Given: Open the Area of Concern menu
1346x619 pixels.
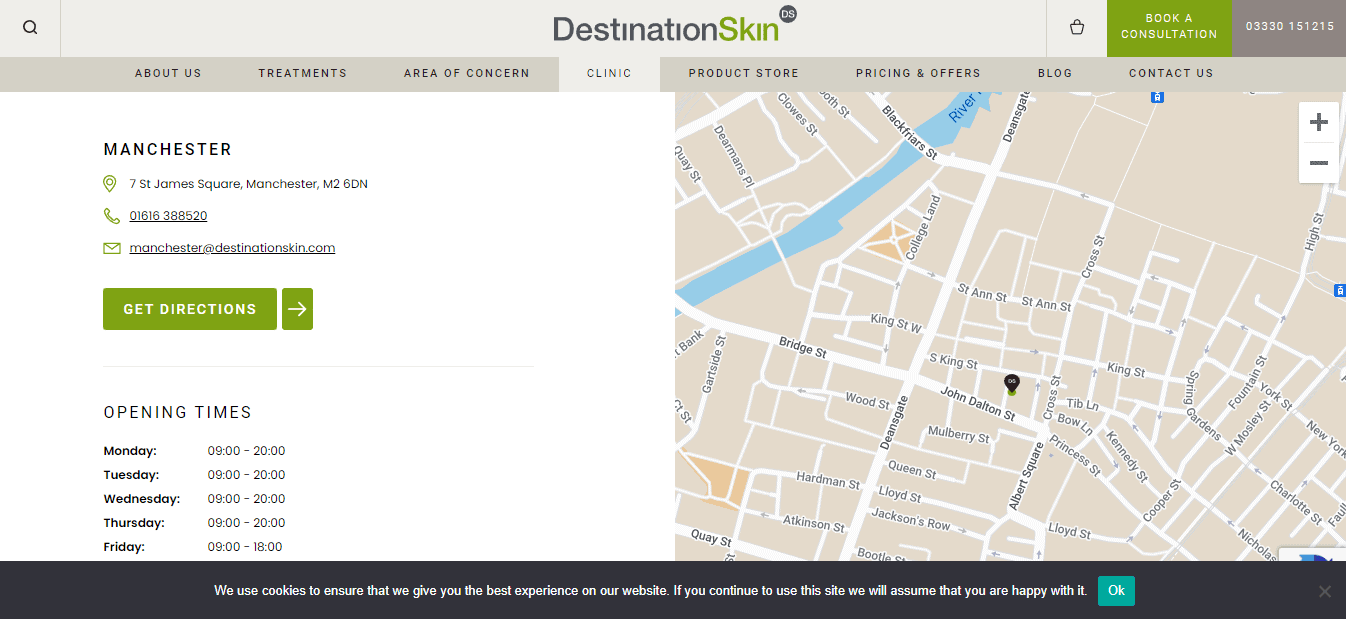Looking at the screenshot, I should point(467,73).
